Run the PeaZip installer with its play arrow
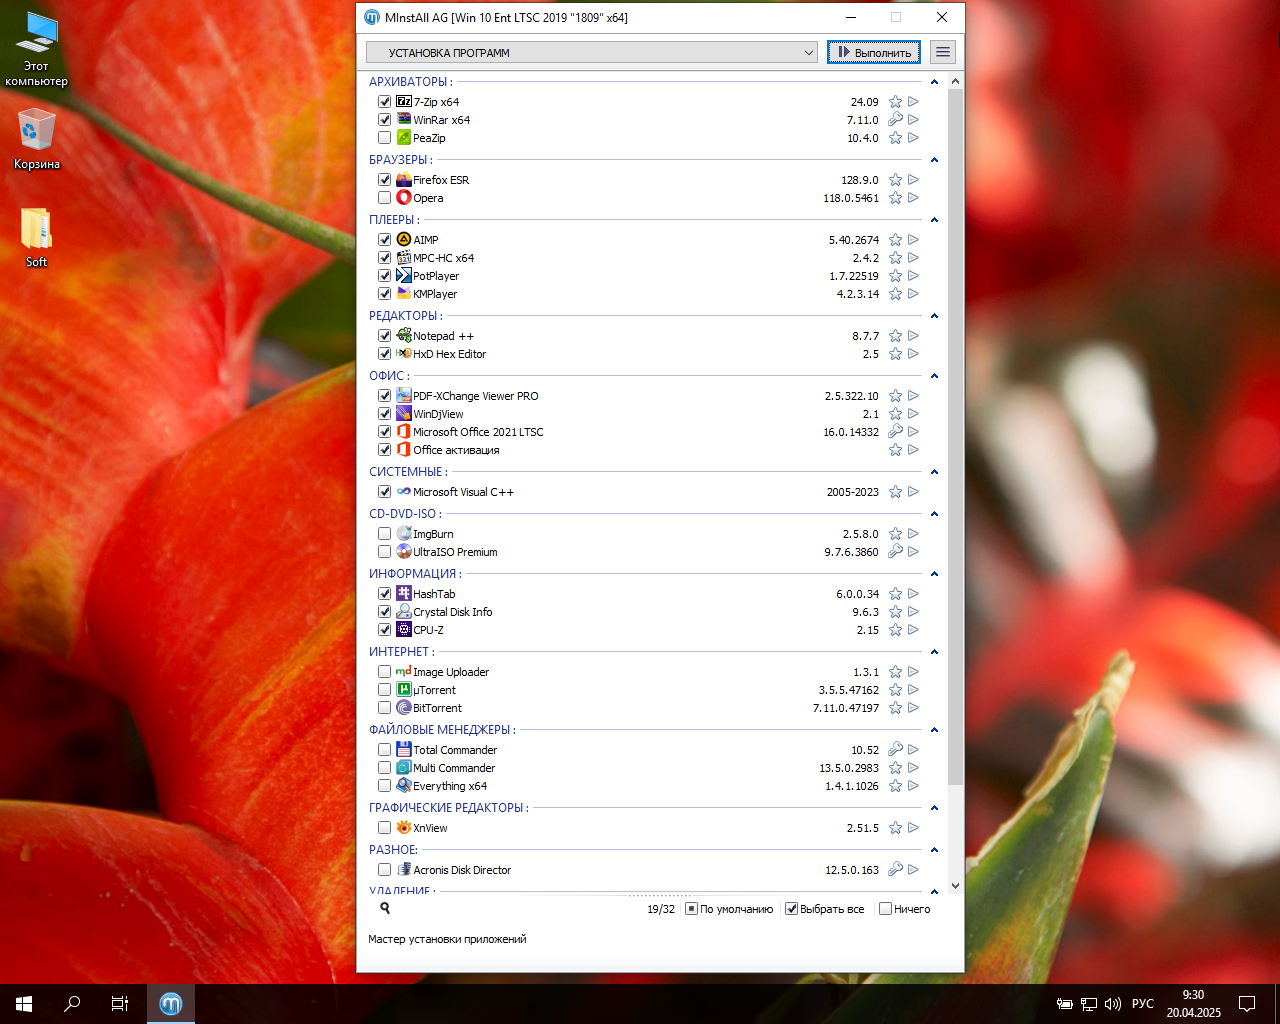The image size is (1280, 1024). (913, 138)
